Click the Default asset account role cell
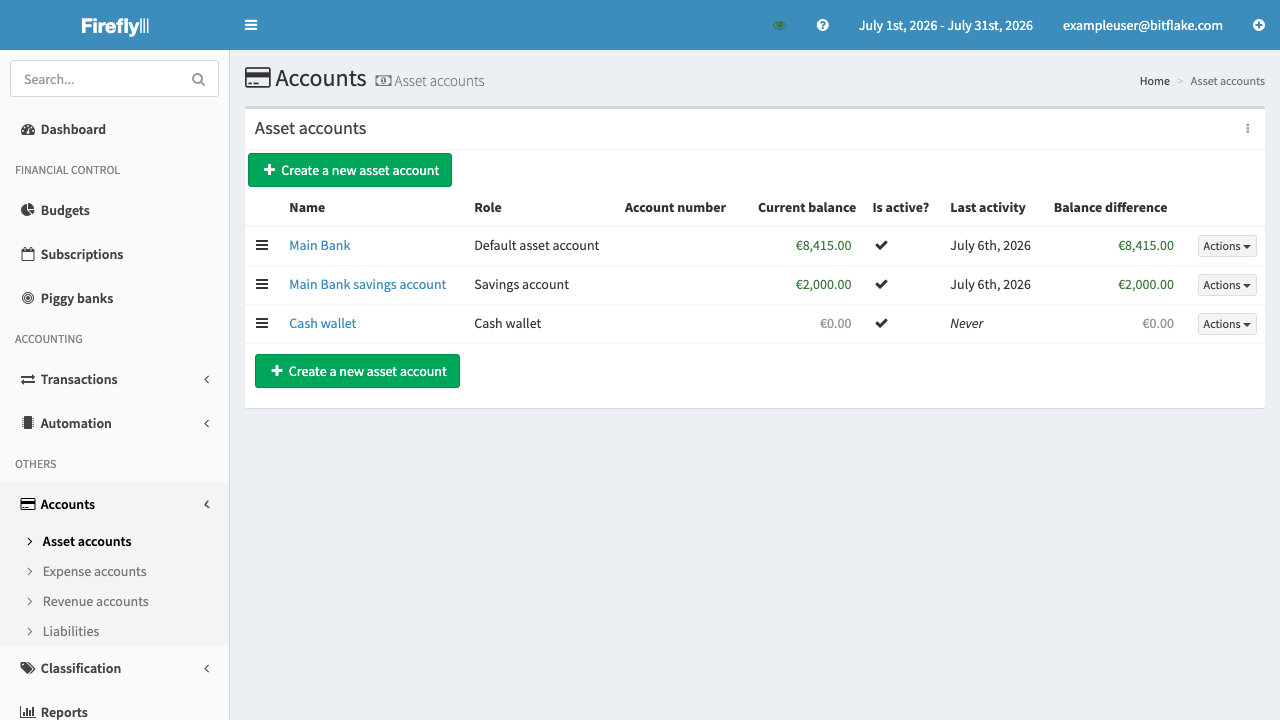This screenshot has width=1280, height=720. (x=537, y=245)
